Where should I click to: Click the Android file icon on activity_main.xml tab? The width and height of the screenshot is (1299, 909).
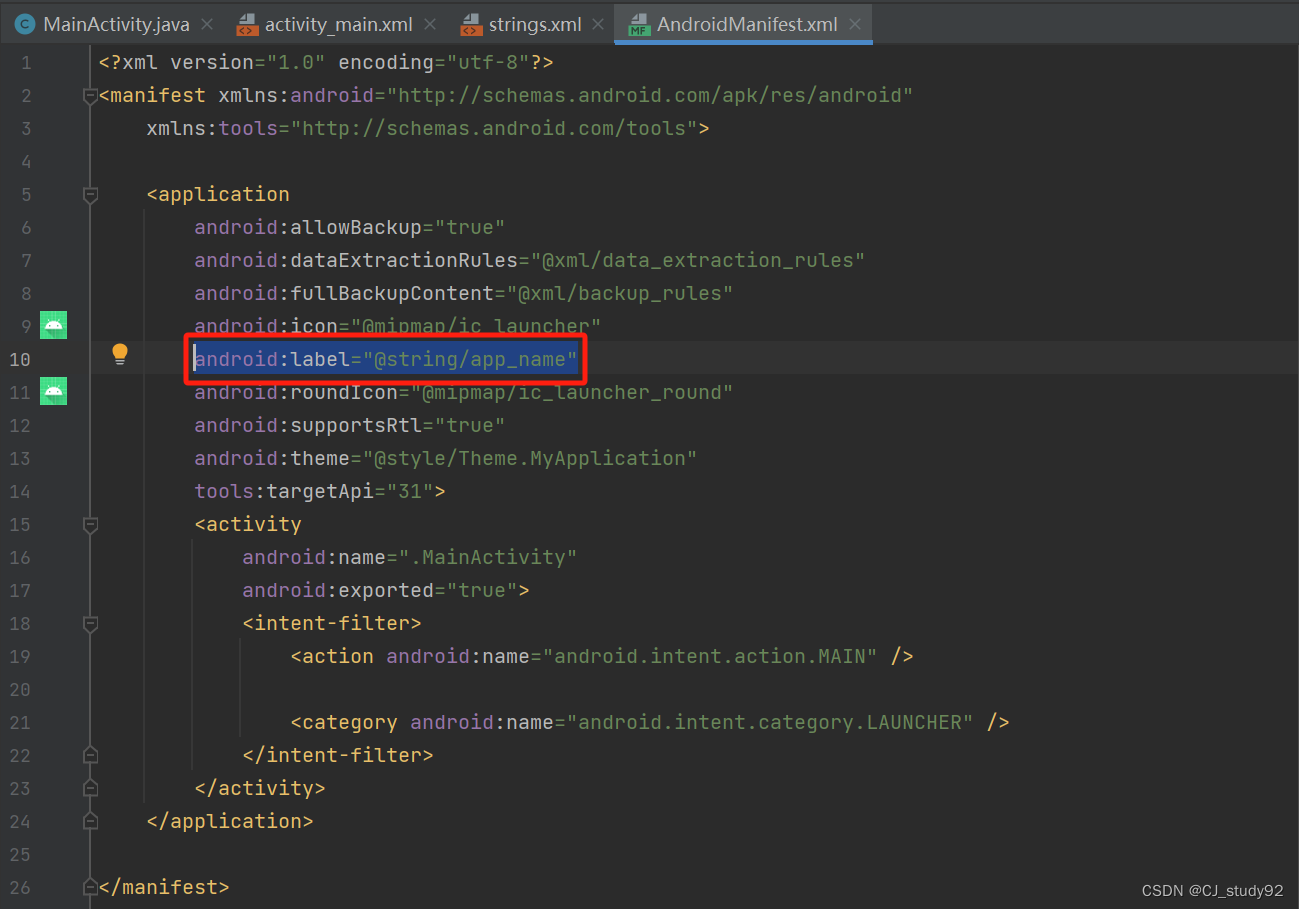pyautogui.click(x=247, y=24)
